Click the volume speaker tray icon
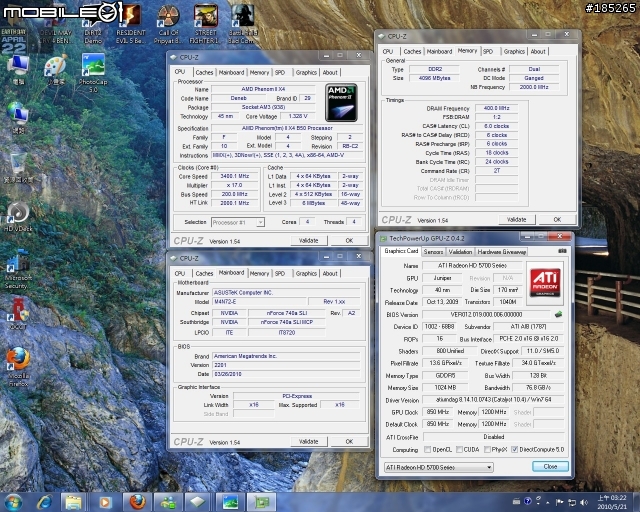The width and height of the screenshot is (640, 512). (584, 502)
